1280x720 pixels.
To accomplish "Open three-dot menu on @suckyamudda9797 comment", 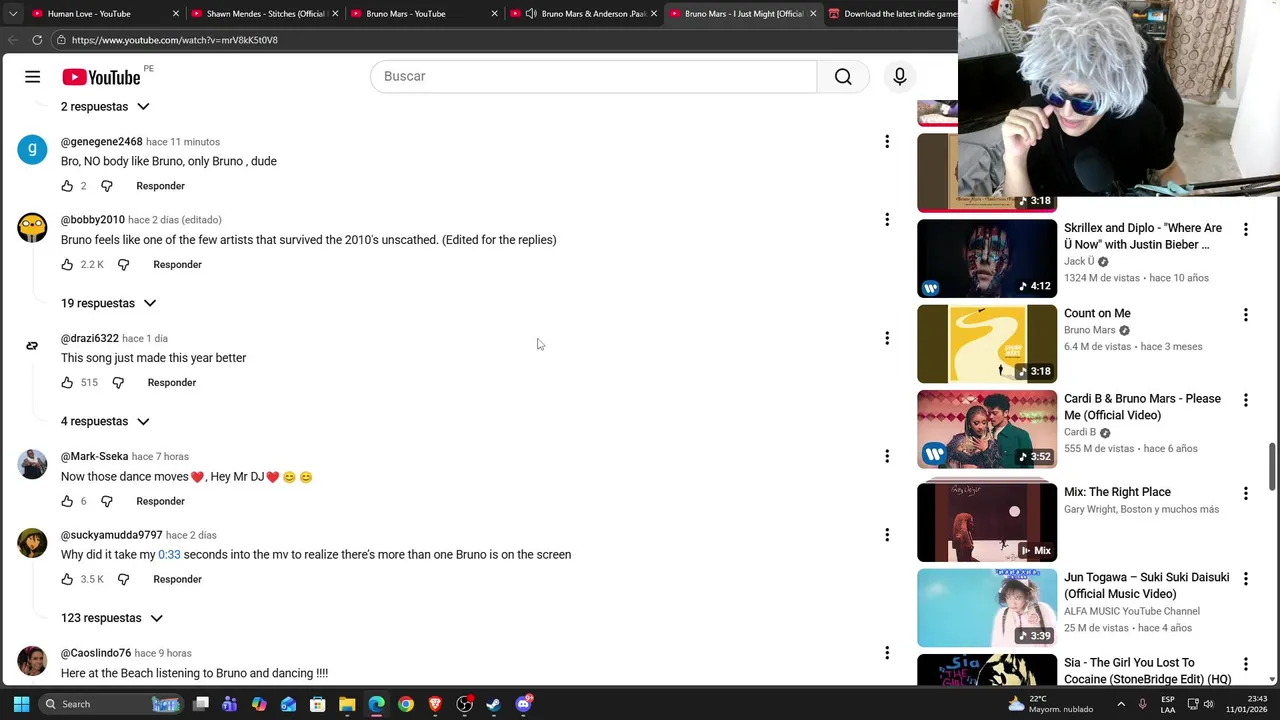I will [x=886, y=535].
